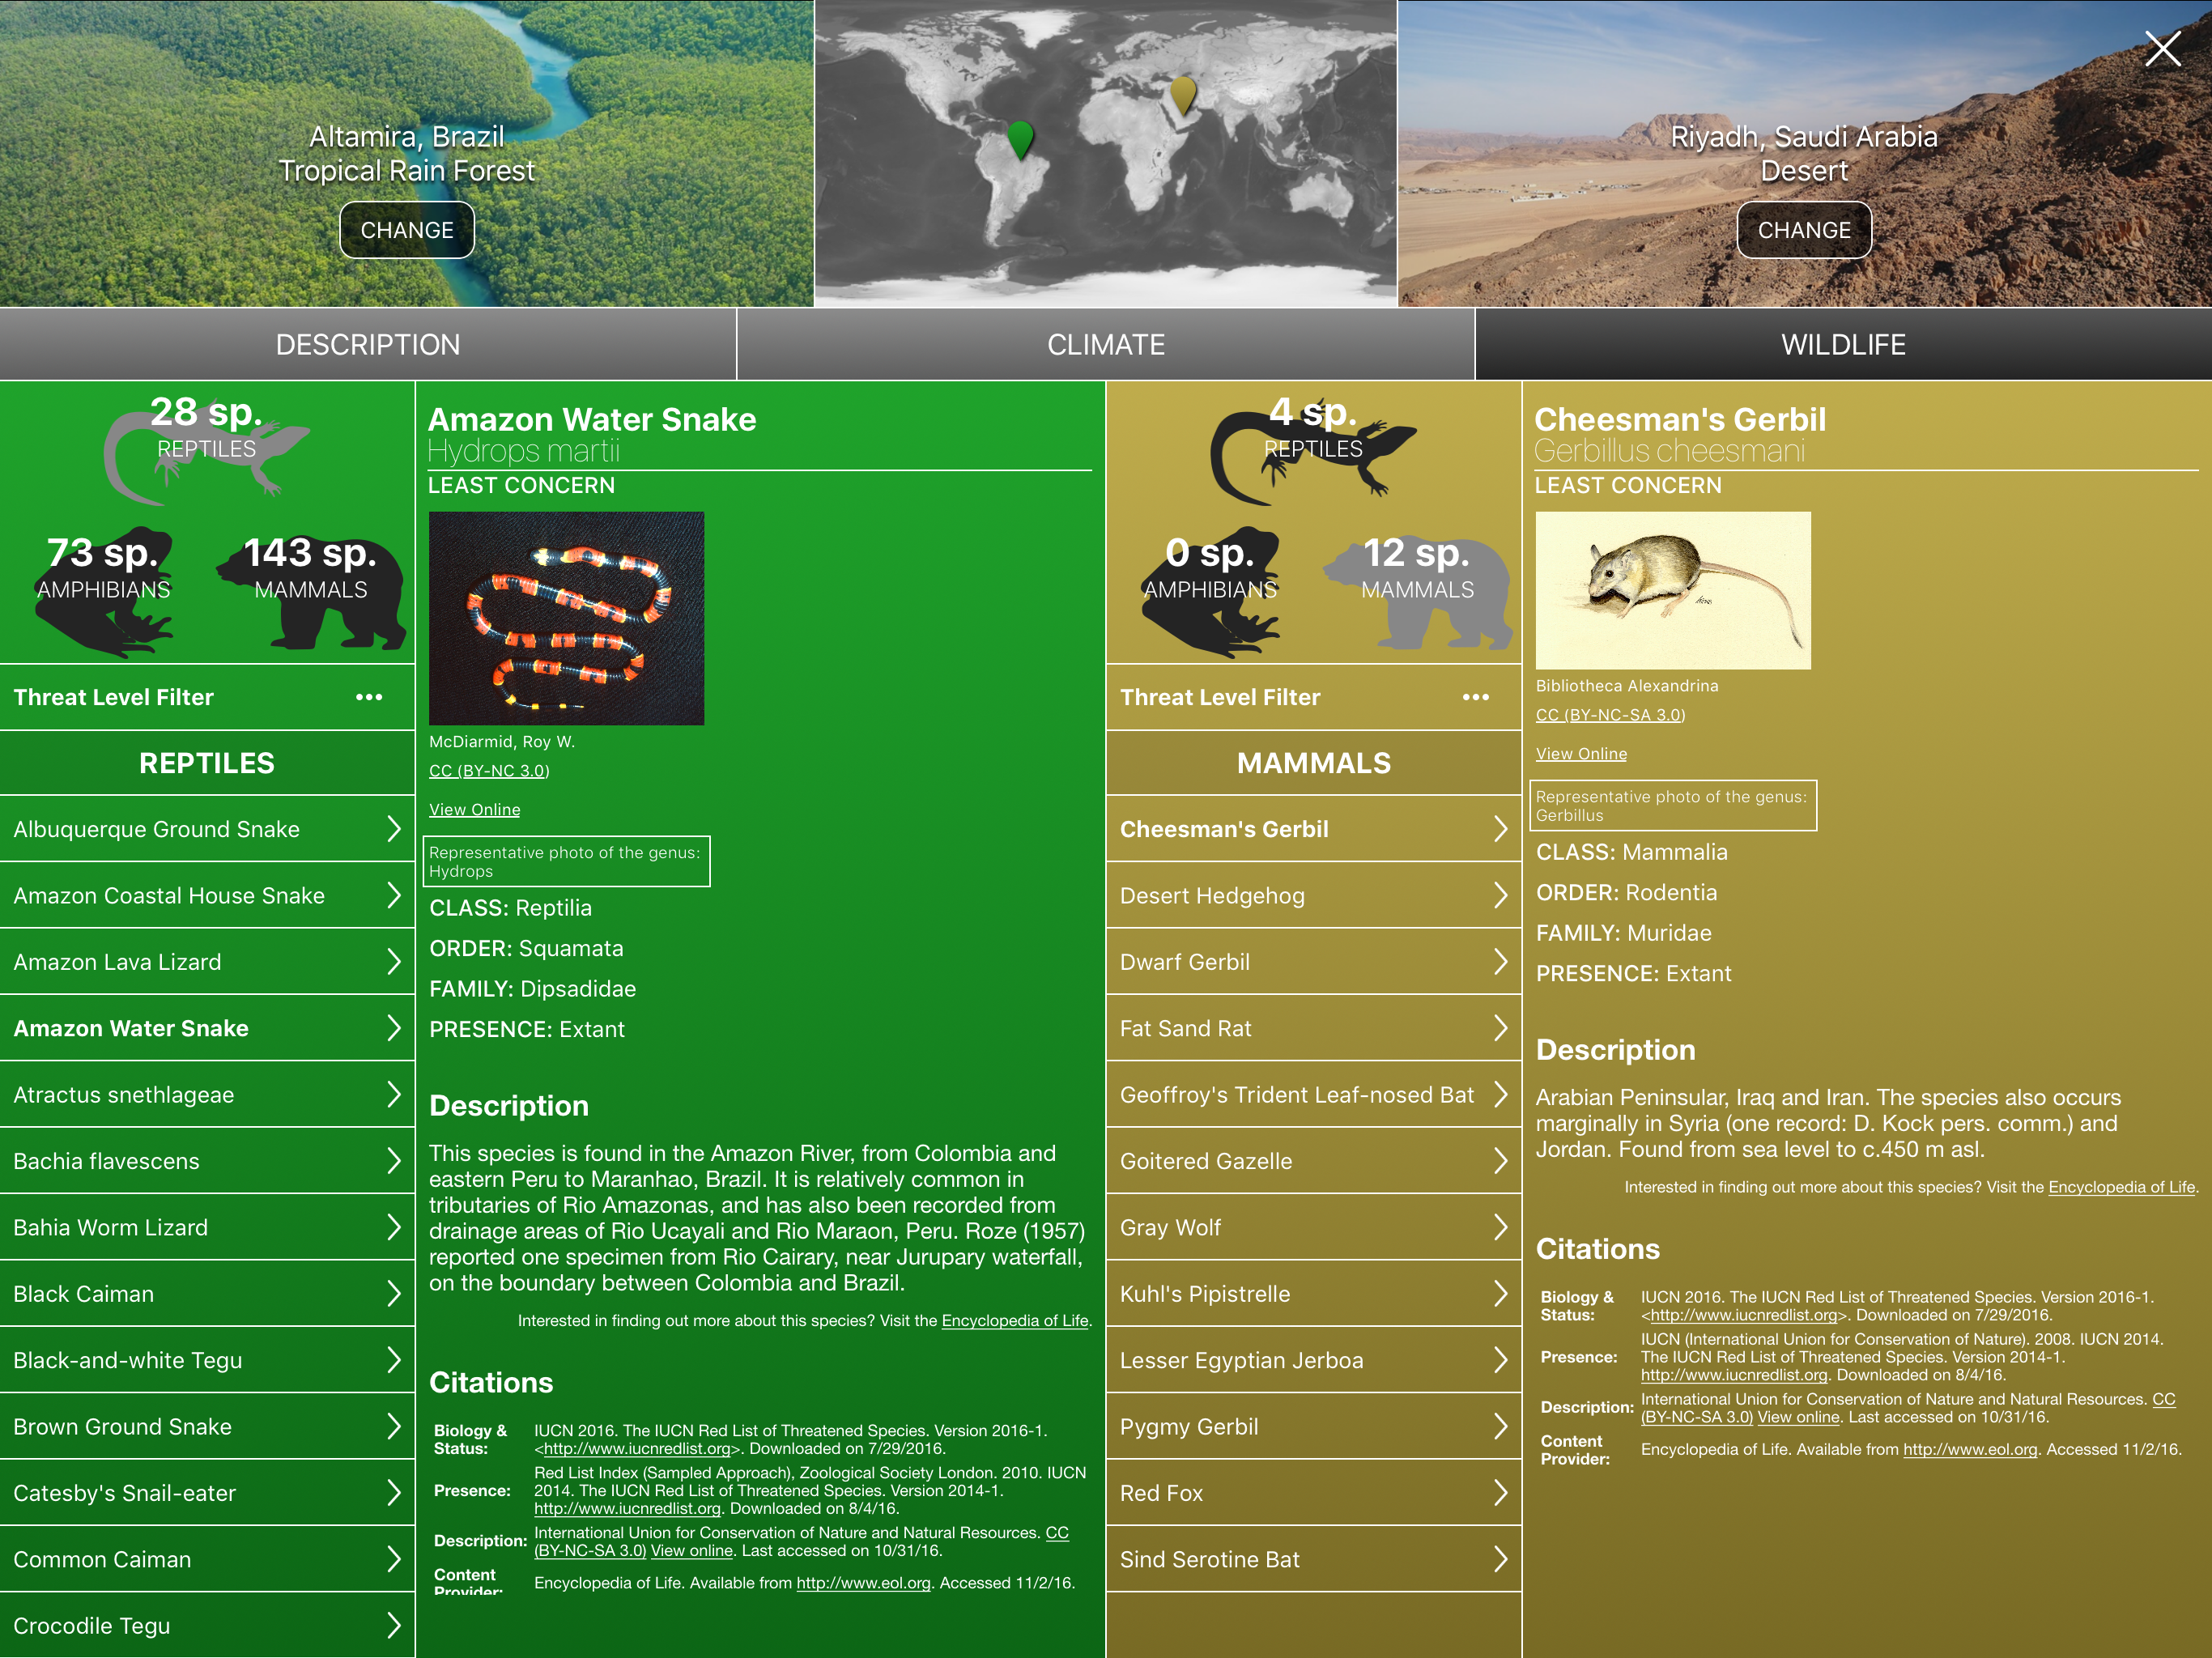The image size is (2212, 1658).
Task: Open Brazil Threat Level Filter options
Action: pyautogui.click(x=369, y=697)
